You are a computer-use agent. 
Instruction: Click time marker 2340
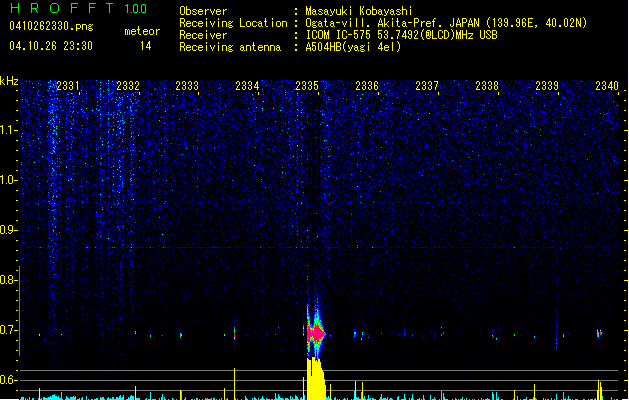[607, 86]
